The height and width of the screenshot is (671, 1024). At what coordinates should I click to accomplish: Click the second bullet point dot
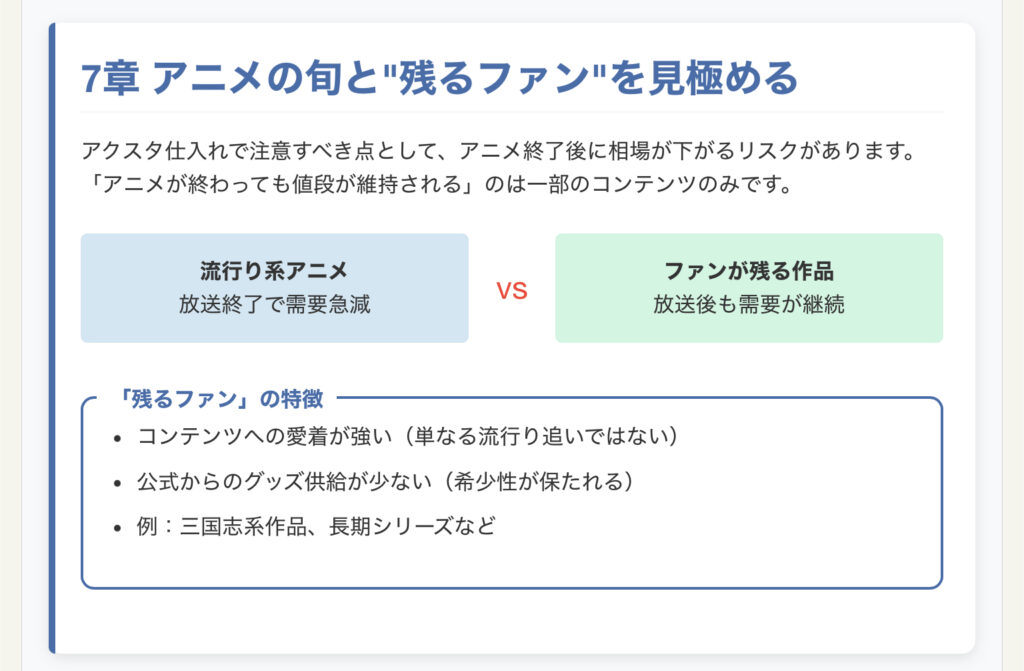[118, 483]
